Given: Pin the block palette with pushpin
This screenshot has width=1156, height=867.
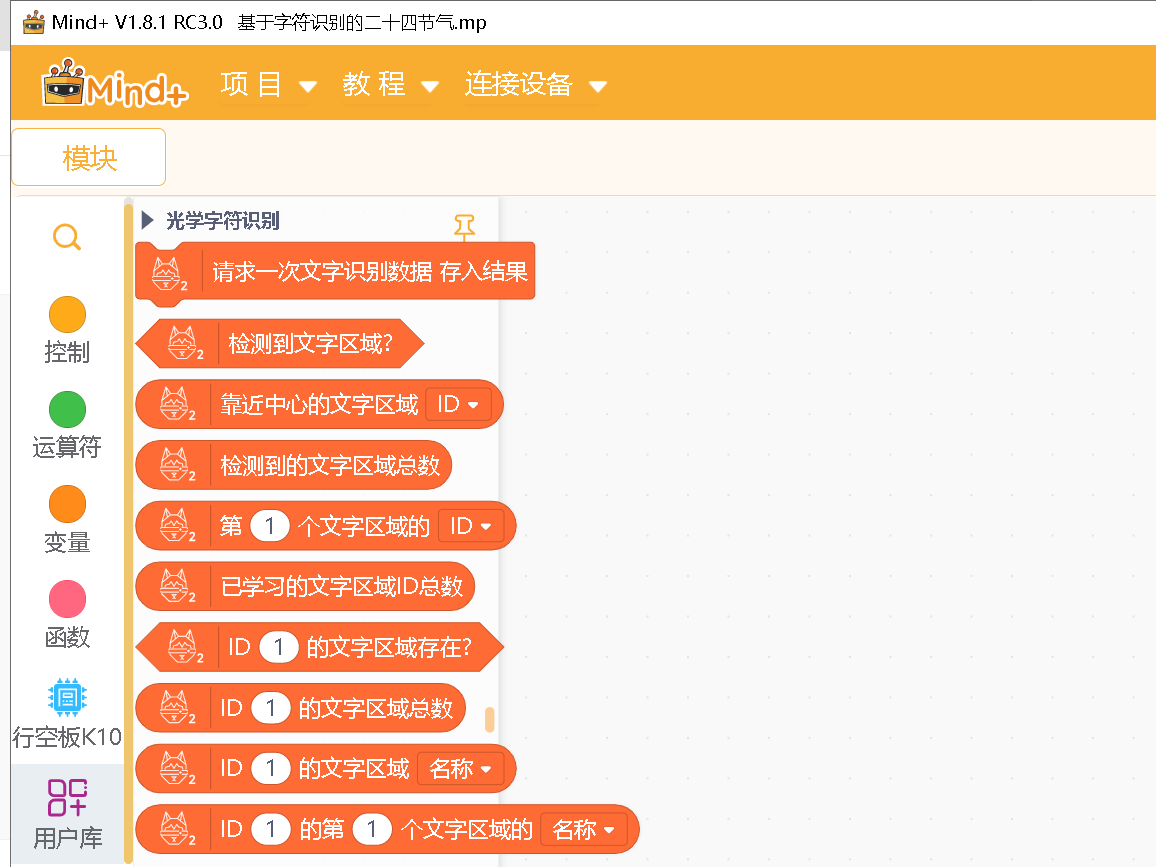Looking at the screenshot, I should (464, 227).
